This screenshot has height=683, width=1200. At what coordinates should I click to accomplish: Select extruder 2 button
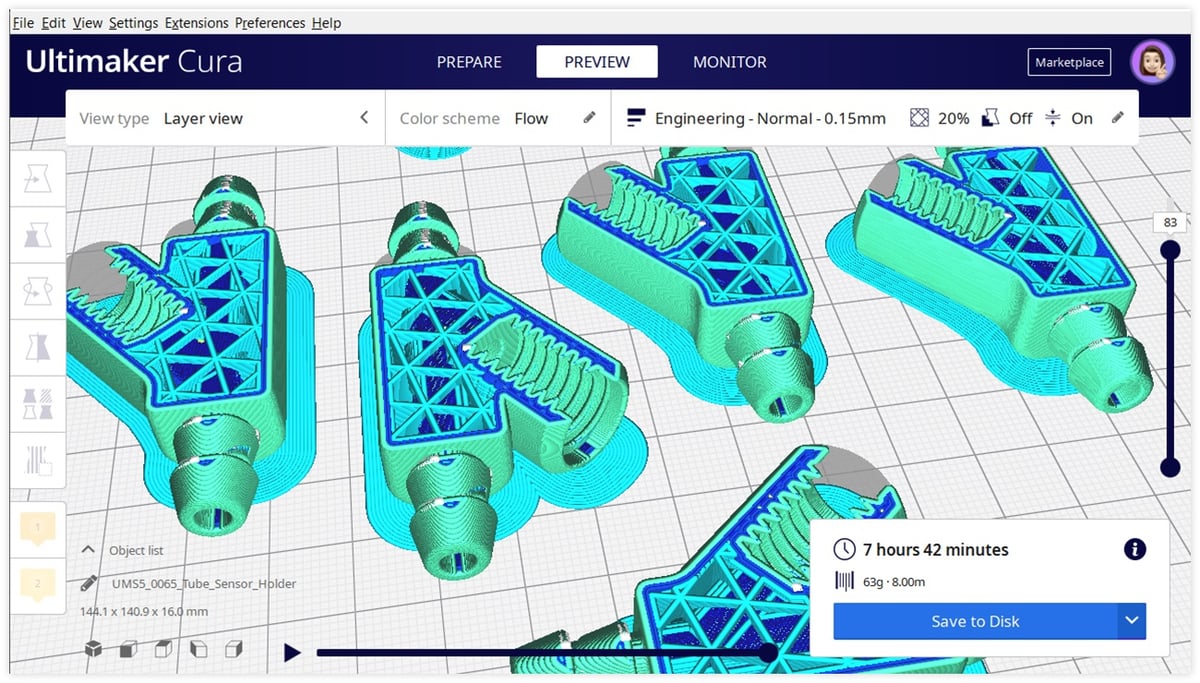pos(38,584)
